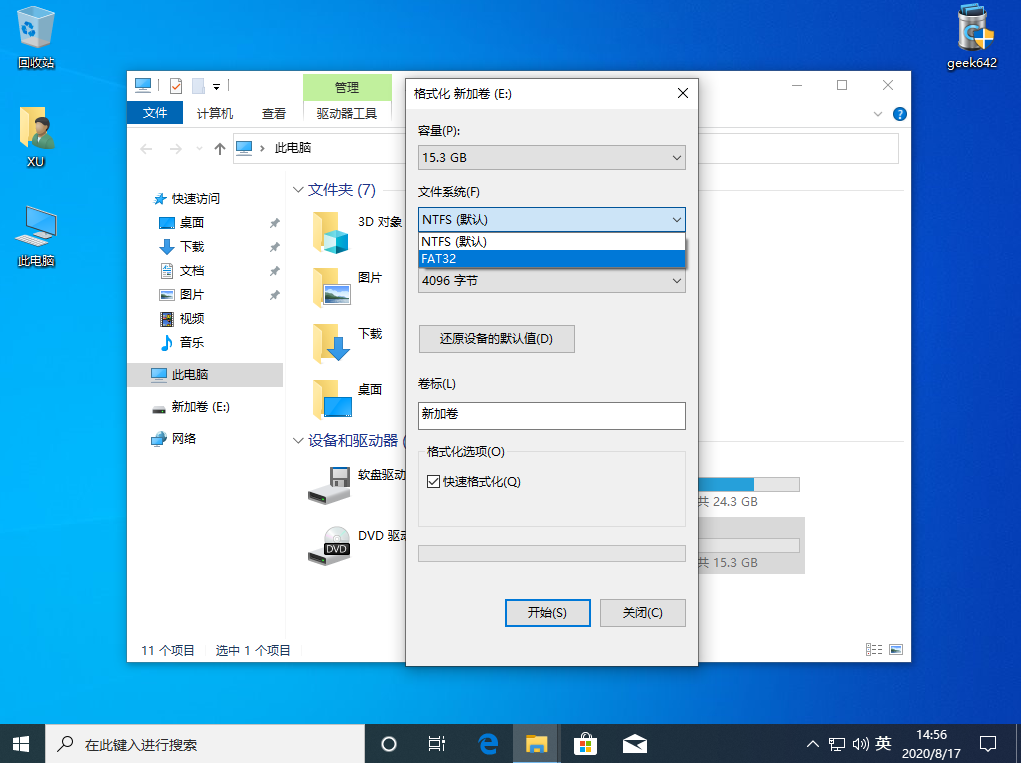Viewport: 1021px width, 763px height.
Task: Select the floppy drive icon
Action: pos(329,486)
